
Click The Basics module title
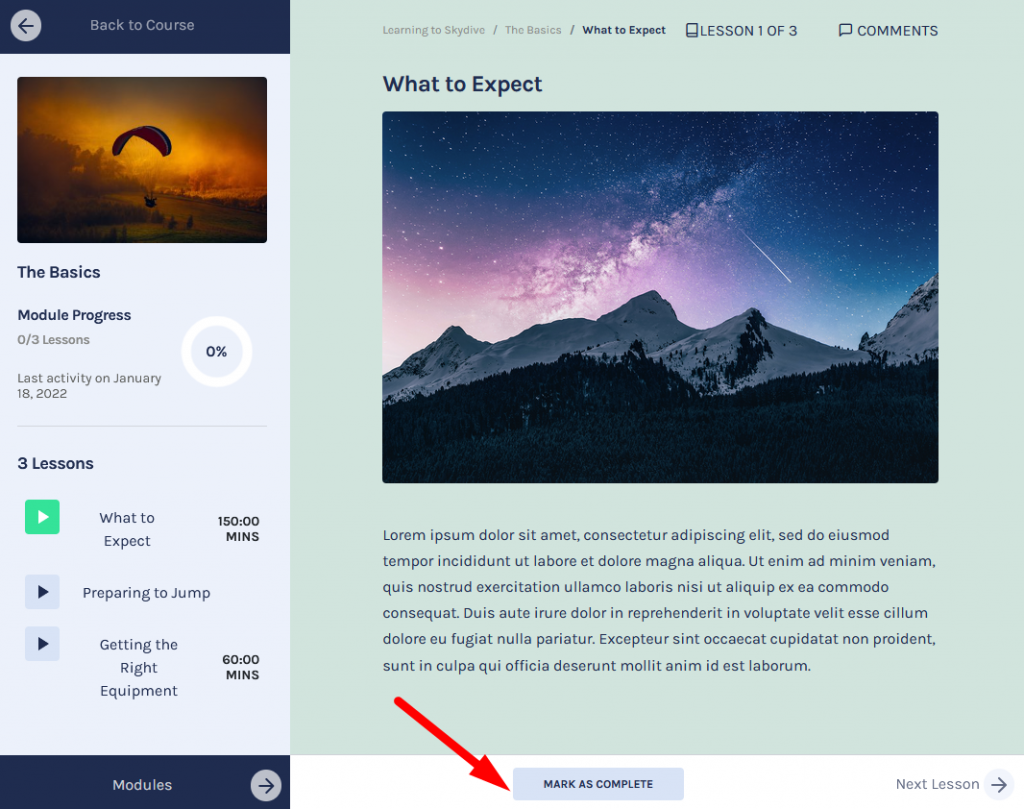pos(59,272)
